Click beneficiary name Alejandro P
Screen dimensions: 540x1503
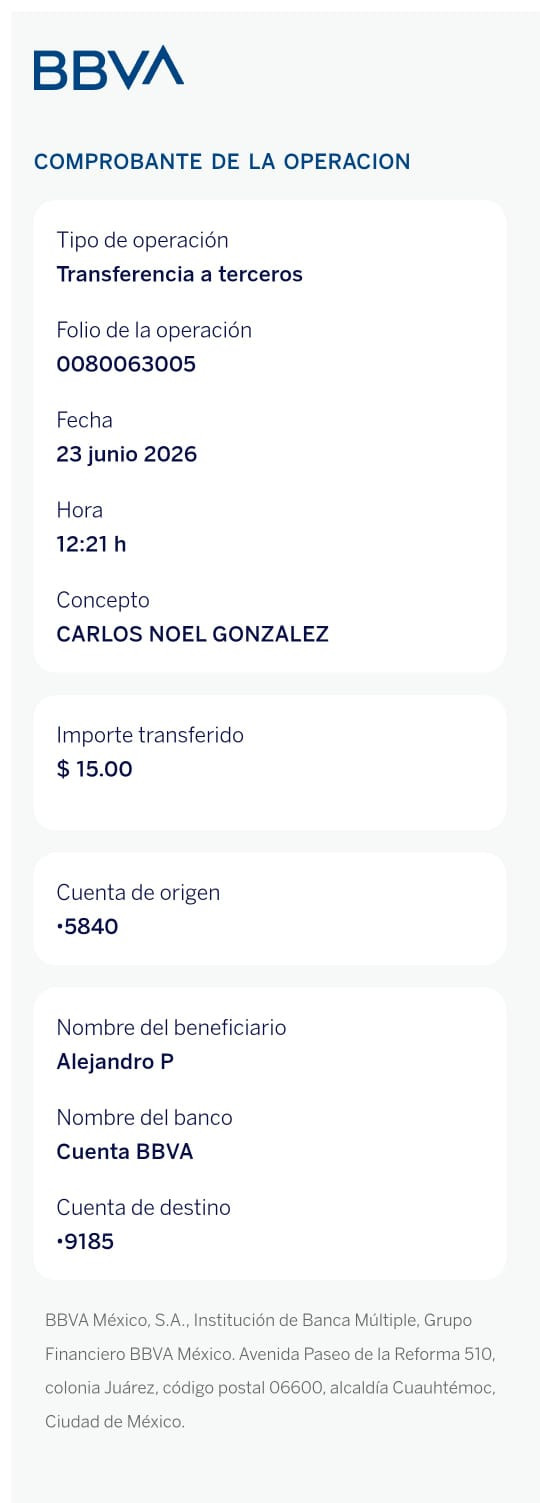(116, 1062)
